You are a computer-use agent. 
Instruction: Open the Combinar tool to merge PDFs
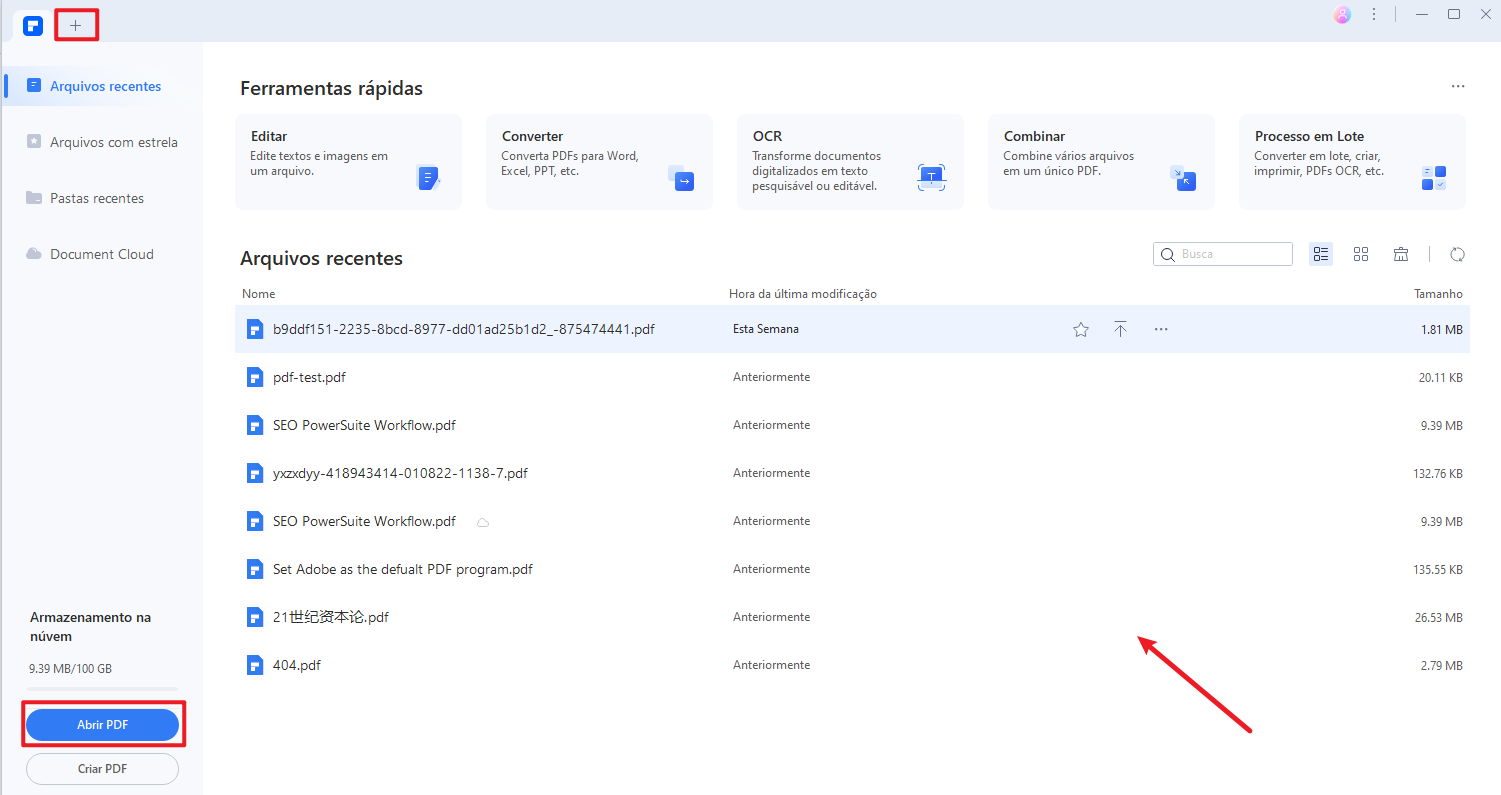click(x=1100, y=161)
